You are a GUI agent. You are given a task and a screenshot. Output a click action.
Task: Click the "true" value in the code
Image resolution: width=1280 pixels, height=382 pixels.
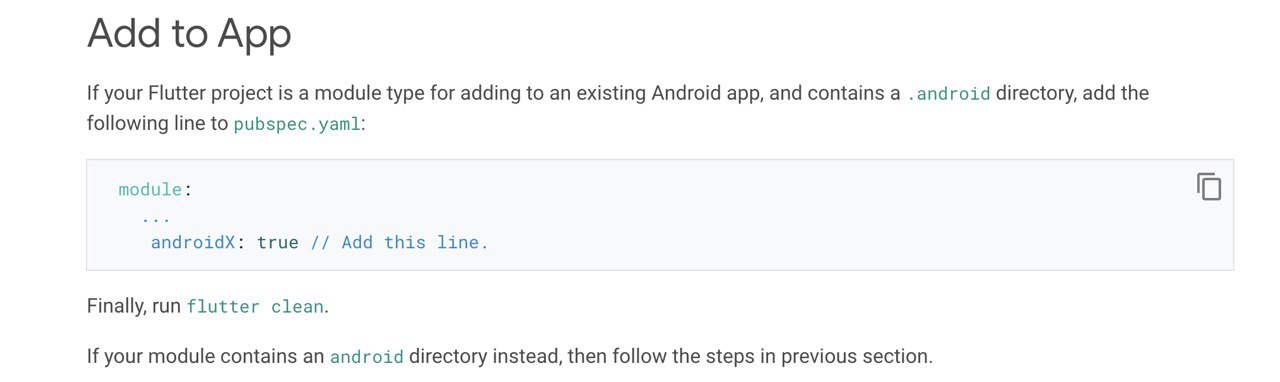[278, 243]
